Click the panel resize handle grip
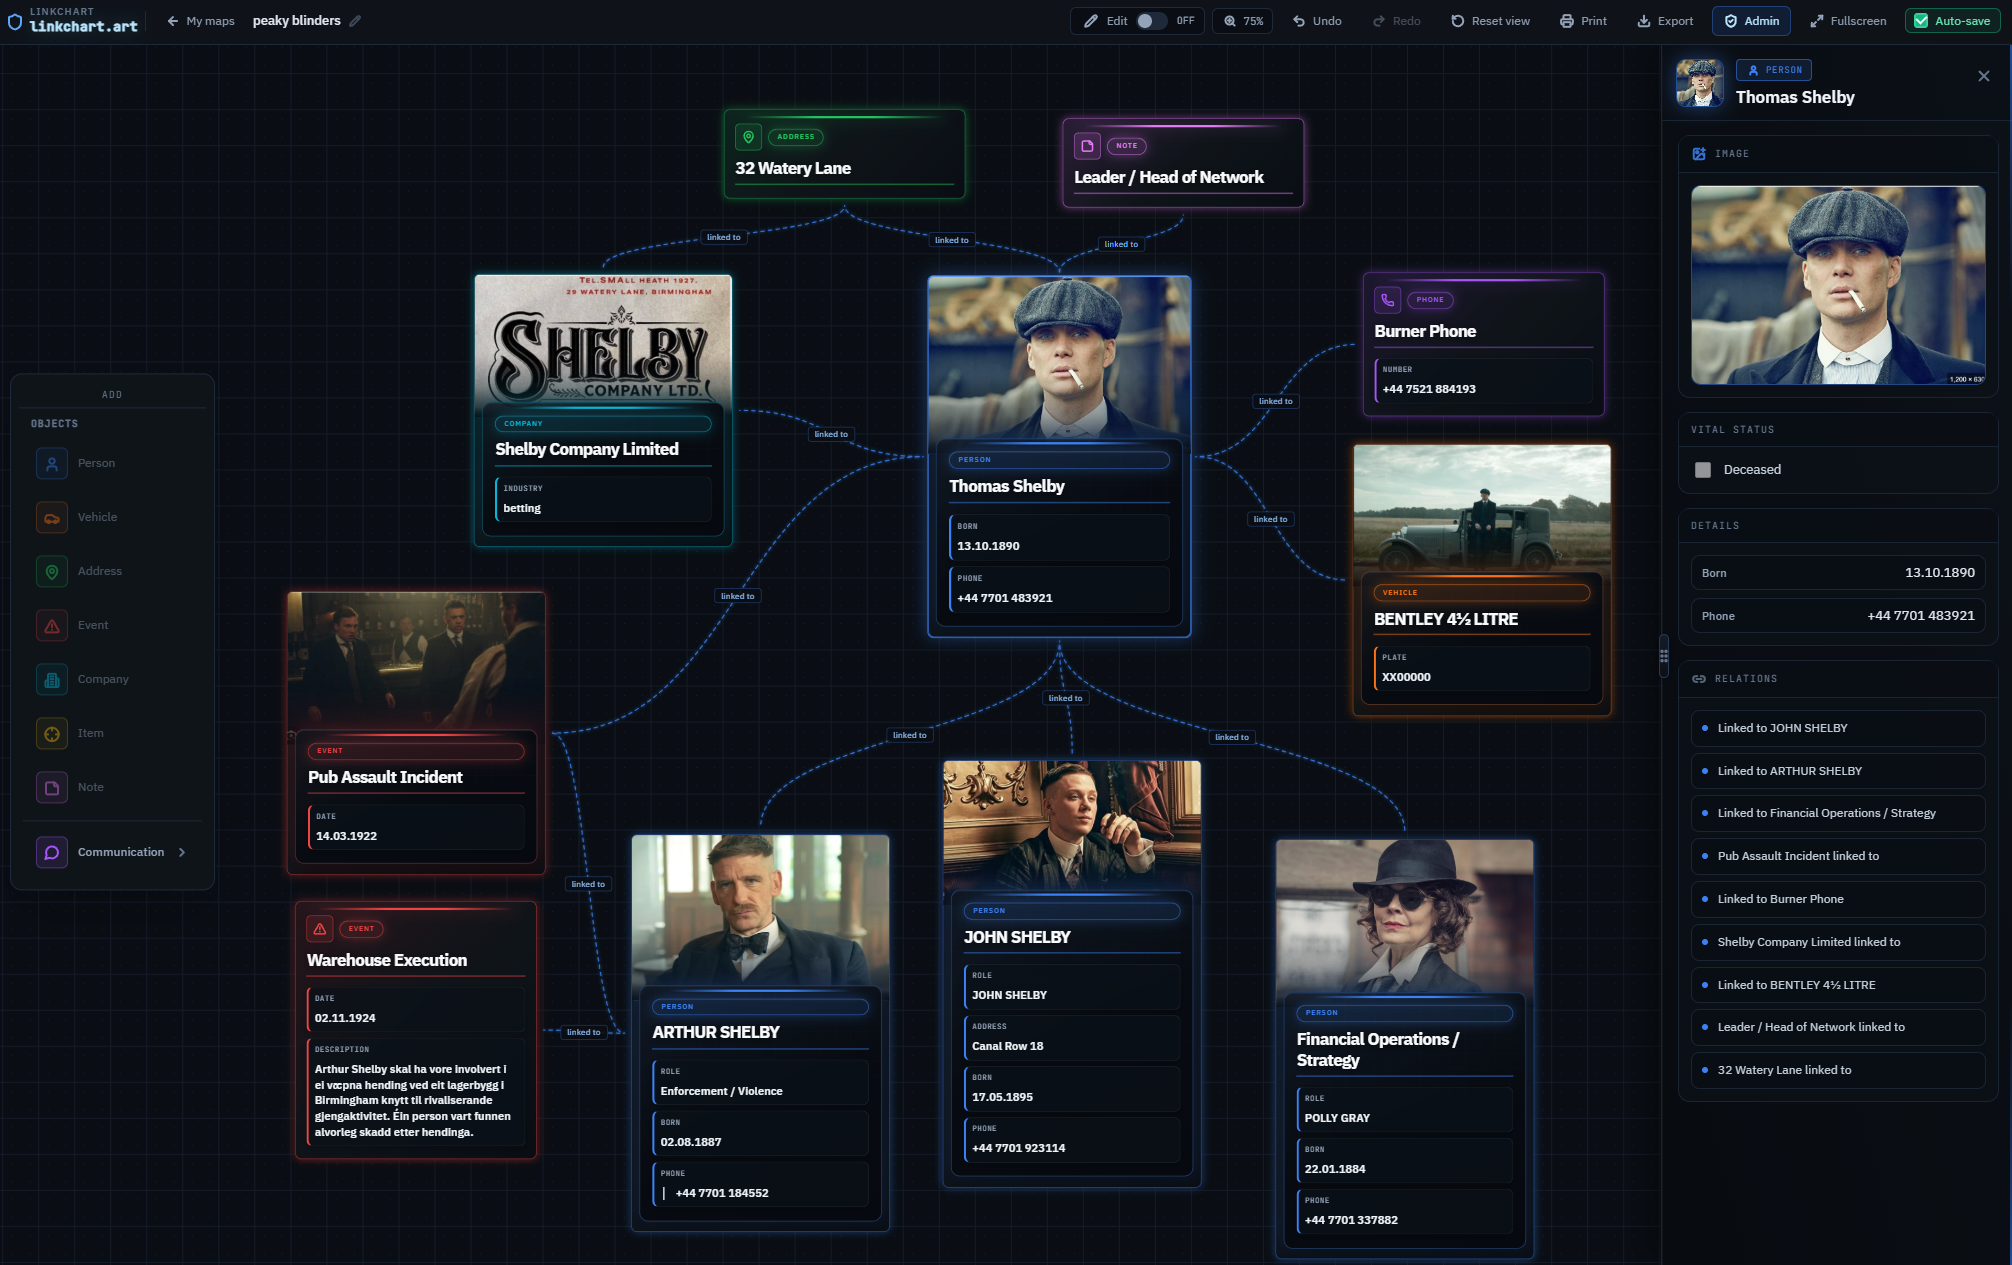2012x1265 pixels. tap(1664, 656)
